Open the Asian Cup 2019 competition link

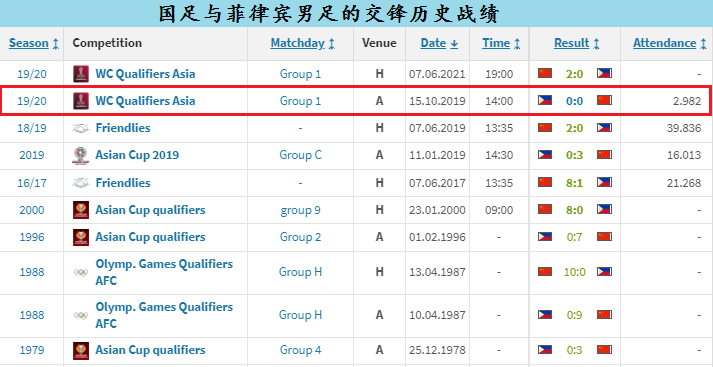(137, 155)
